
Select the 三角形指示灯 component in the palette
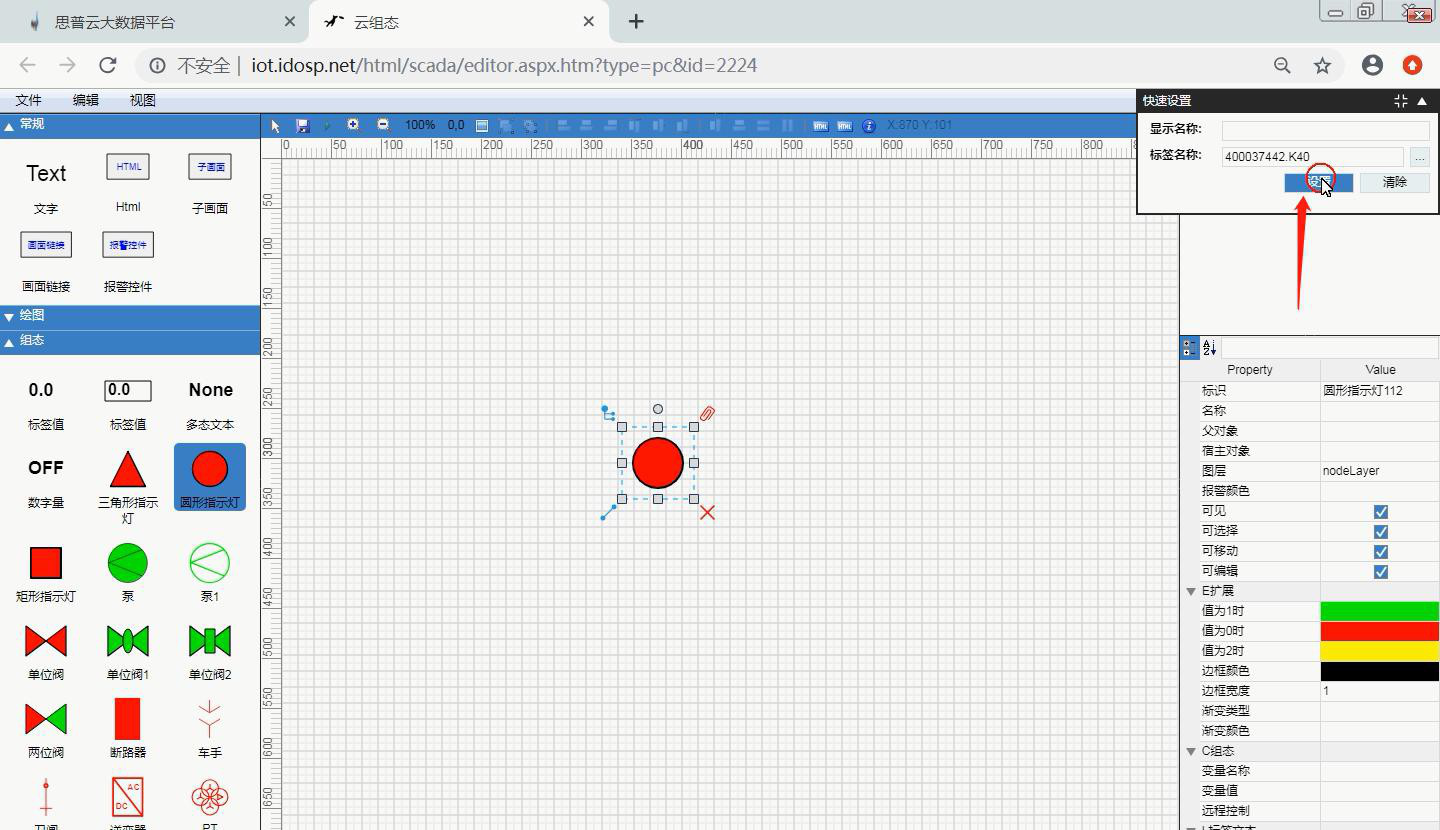tap(127, 469)
